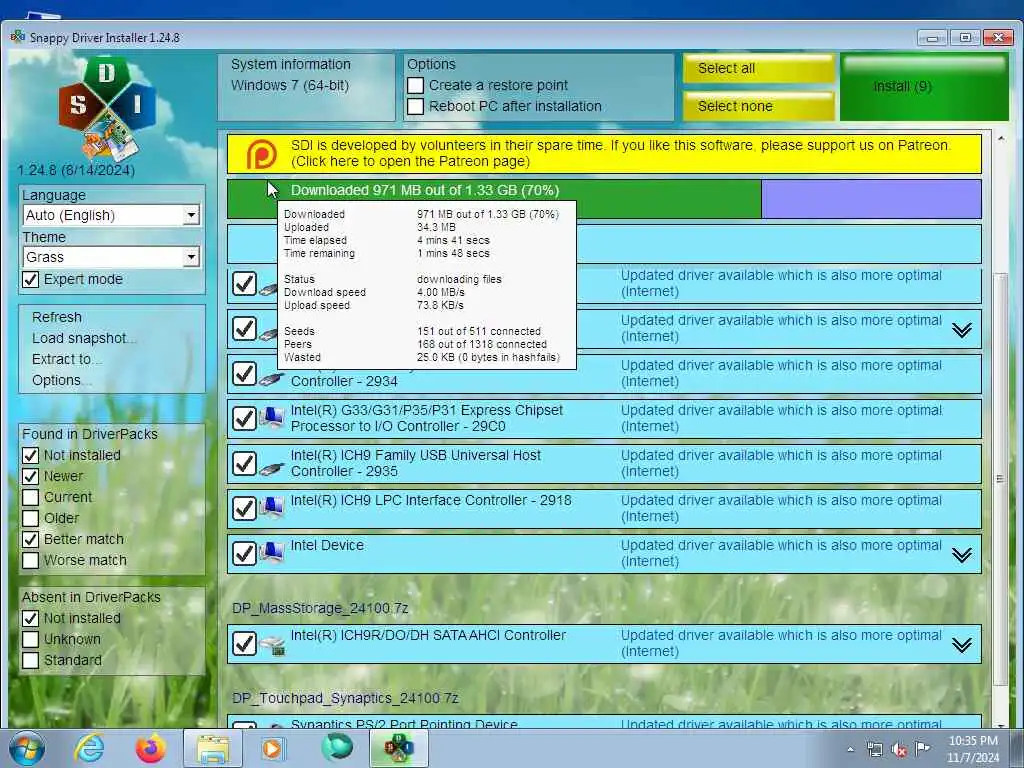
Task: Click the System information panel
Action: pyautogui.click(x=306, y=87)
